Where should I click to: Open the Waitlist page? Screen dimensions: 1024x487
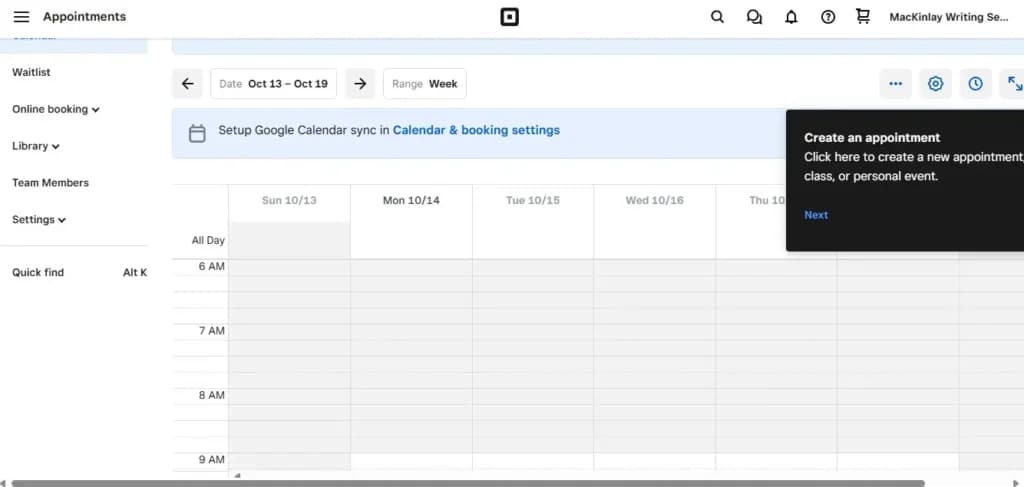(31, 72)
